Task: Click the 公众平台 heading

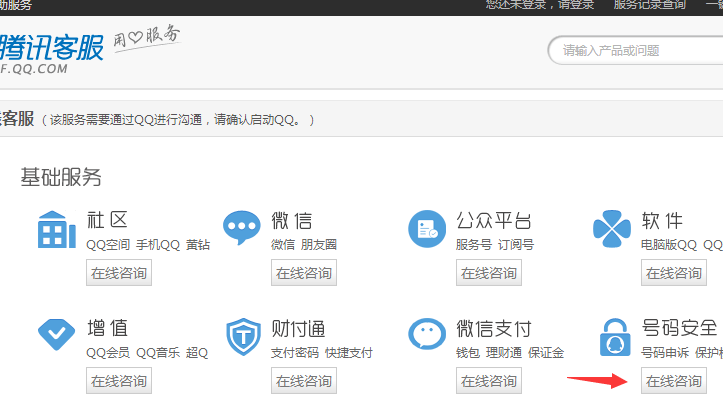Action: [x=494, y=220]
